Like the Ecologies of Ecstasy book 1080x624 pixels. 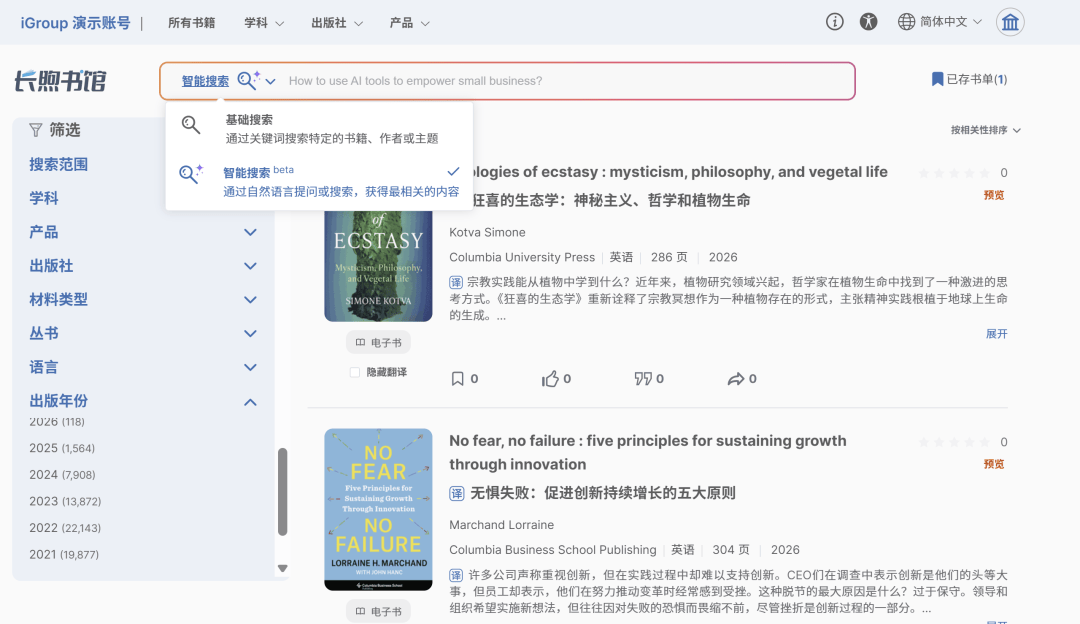(x=550, y=379)
